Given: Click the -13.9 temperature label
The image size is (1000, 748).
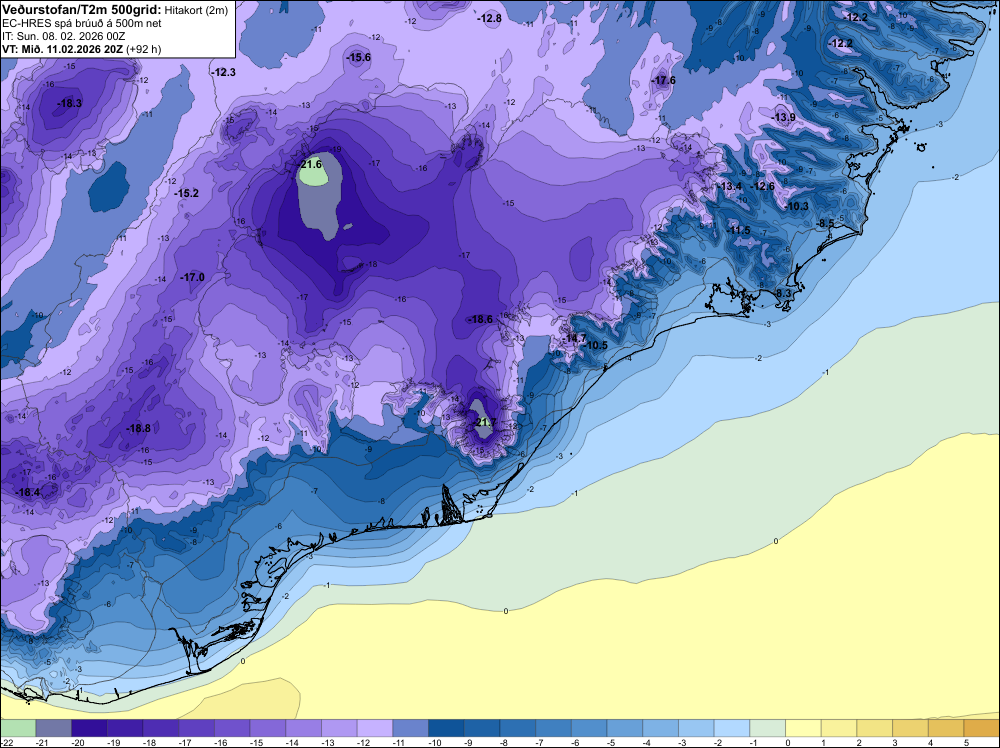Looking at the screenshot, I should 784,117.
